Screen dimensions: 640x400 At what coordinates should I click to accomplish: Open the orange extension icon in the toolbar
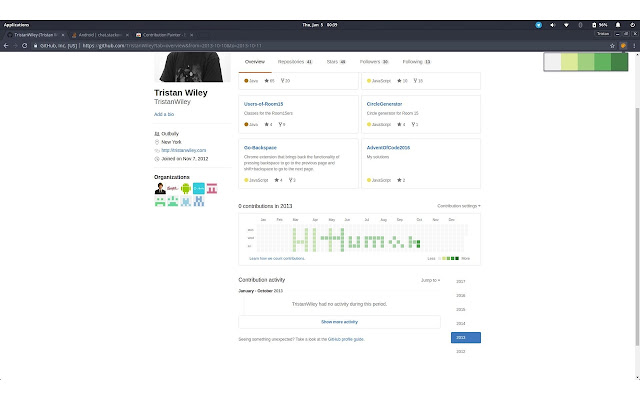tap(623, 46)
